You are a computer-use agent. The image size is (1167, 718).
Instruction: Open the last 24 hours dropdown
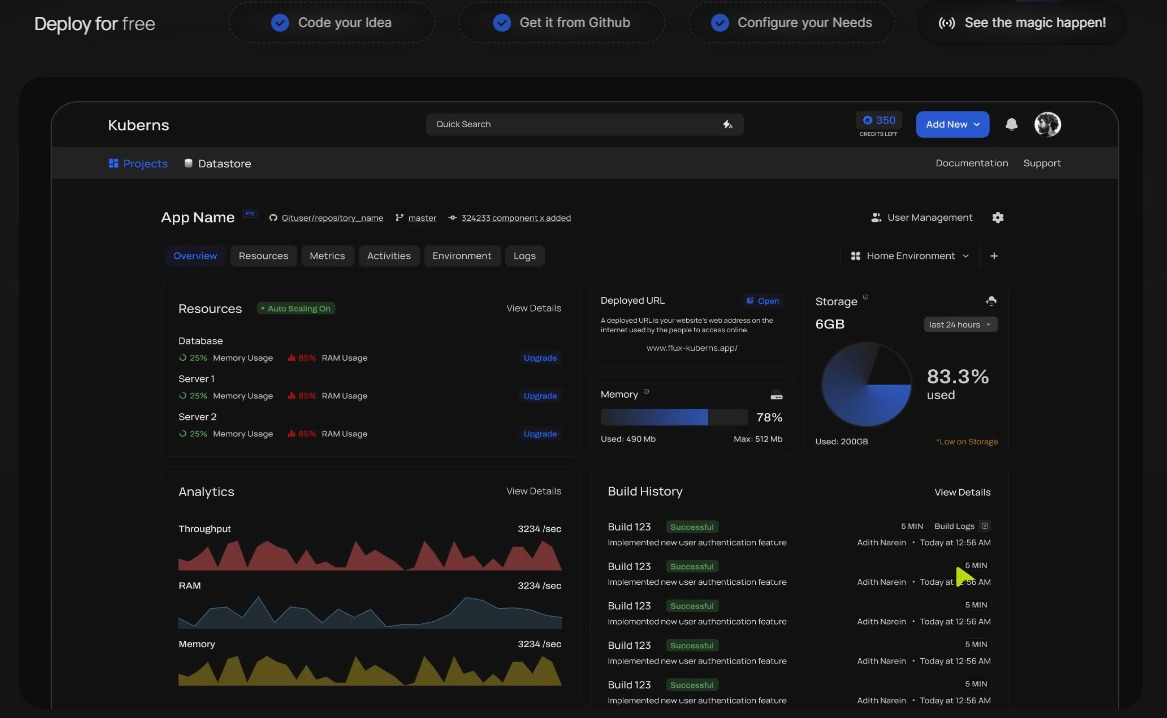pyautogui.click(x=960, y=324)
